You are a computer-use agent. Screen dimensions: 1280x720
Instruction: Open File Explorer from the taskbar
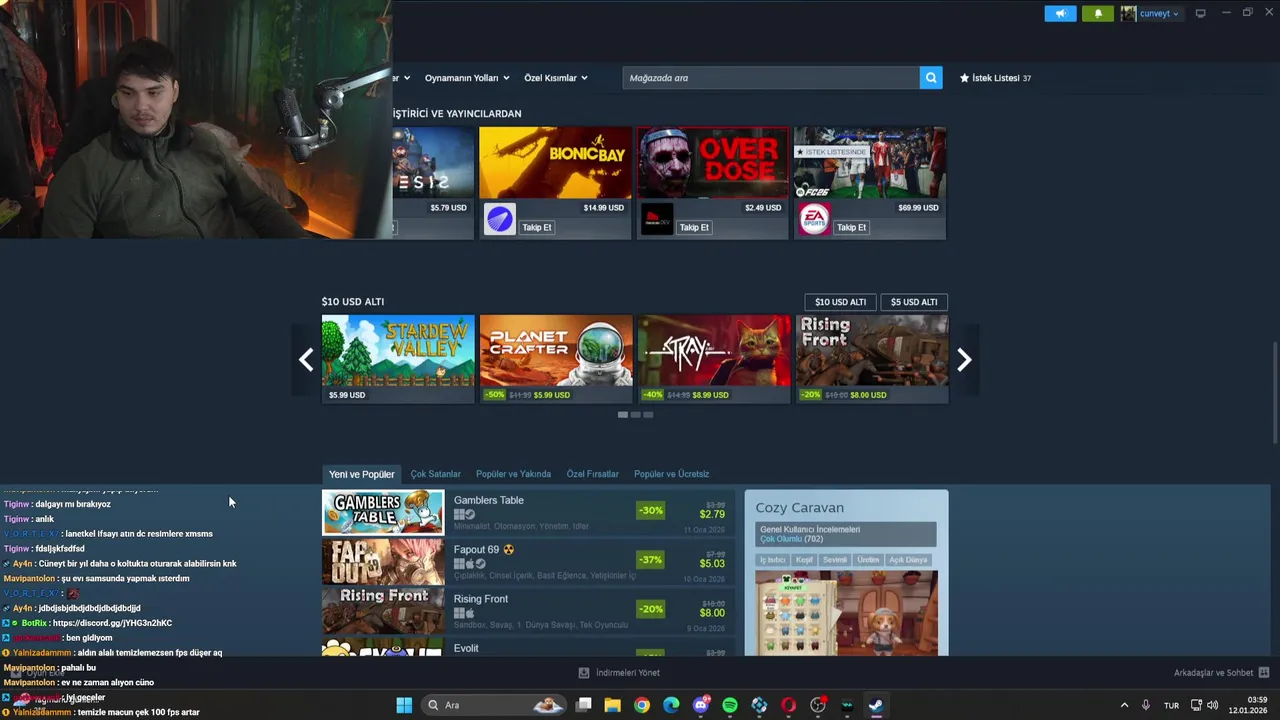tap(612, 705)
